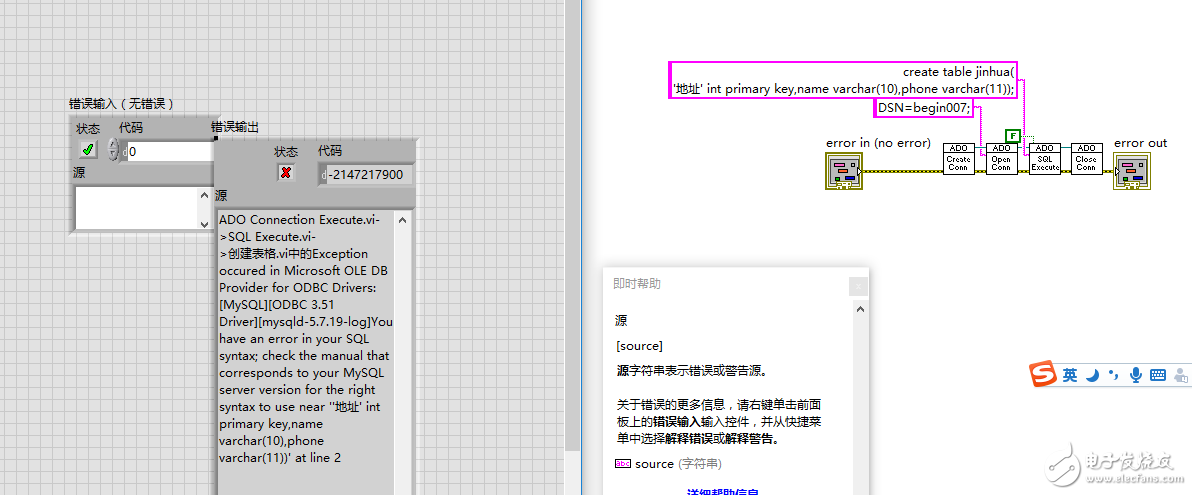Close the 即时帮助 context help window
Screen dimensions: 1192x495
point(858,287)
